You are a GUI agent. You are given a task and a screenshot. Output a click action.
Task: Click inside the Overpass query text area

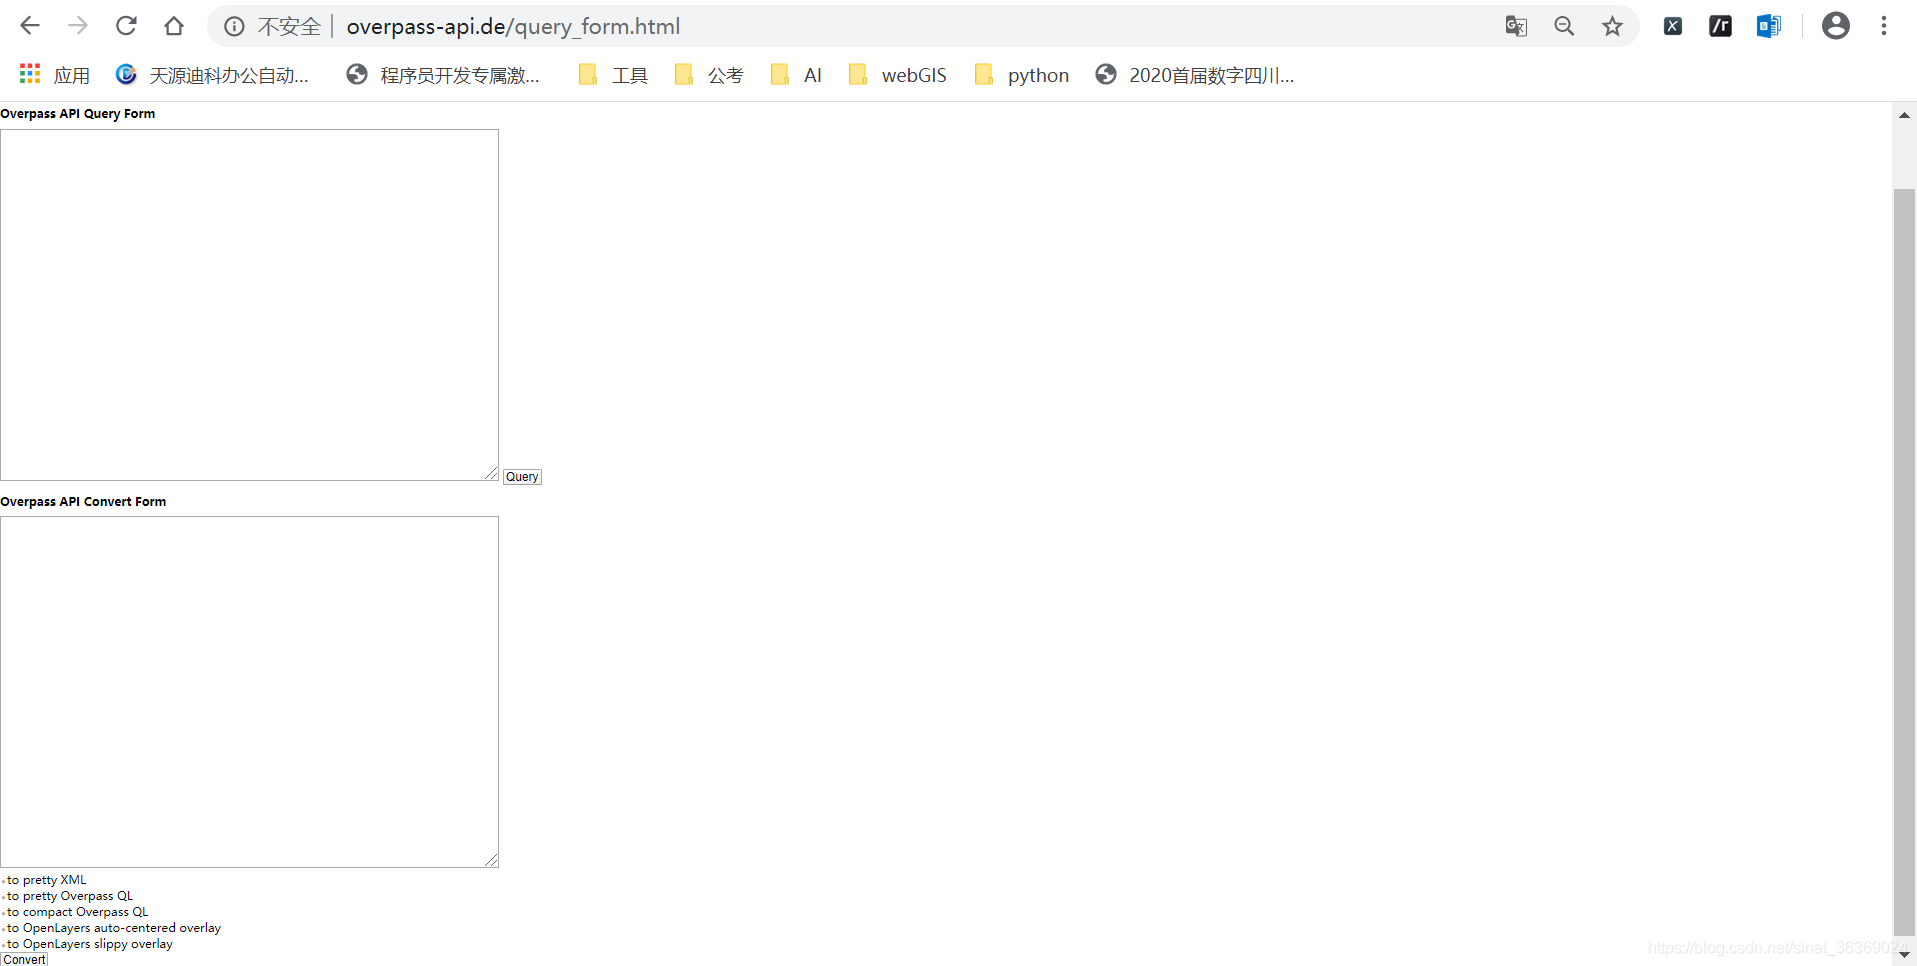(249, 300)
